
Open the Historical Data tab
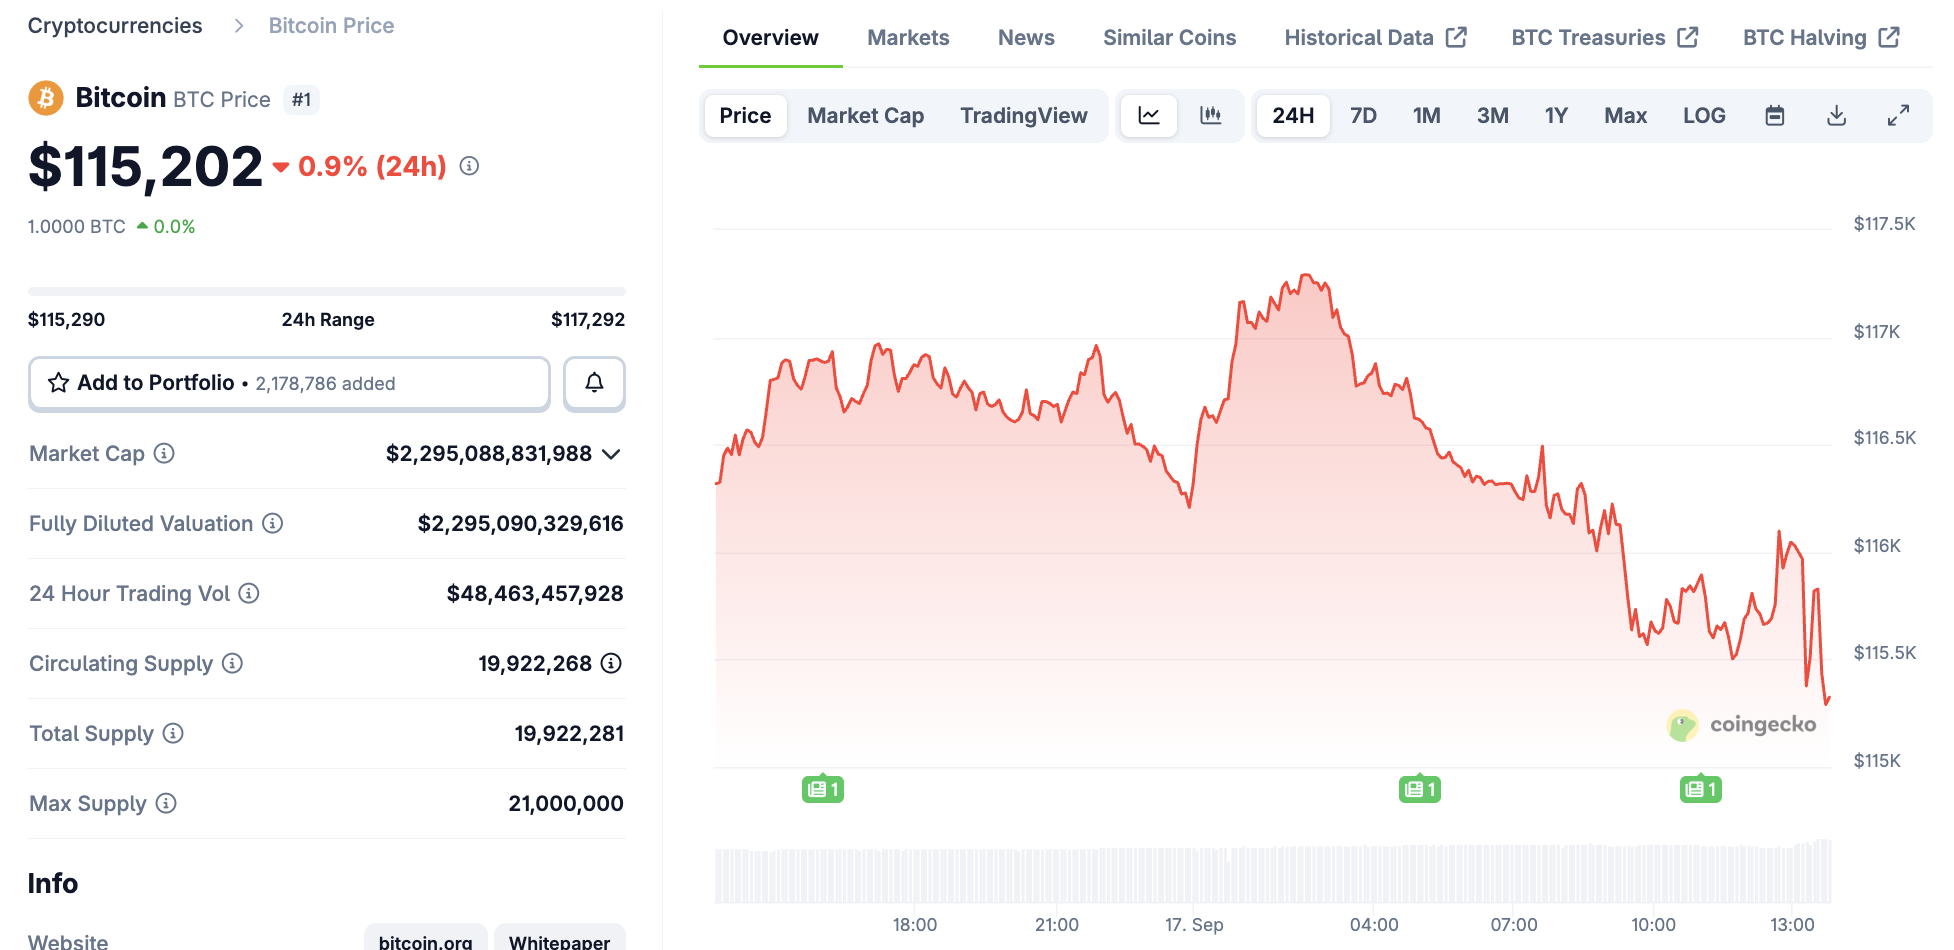[x=1375, y=38]
